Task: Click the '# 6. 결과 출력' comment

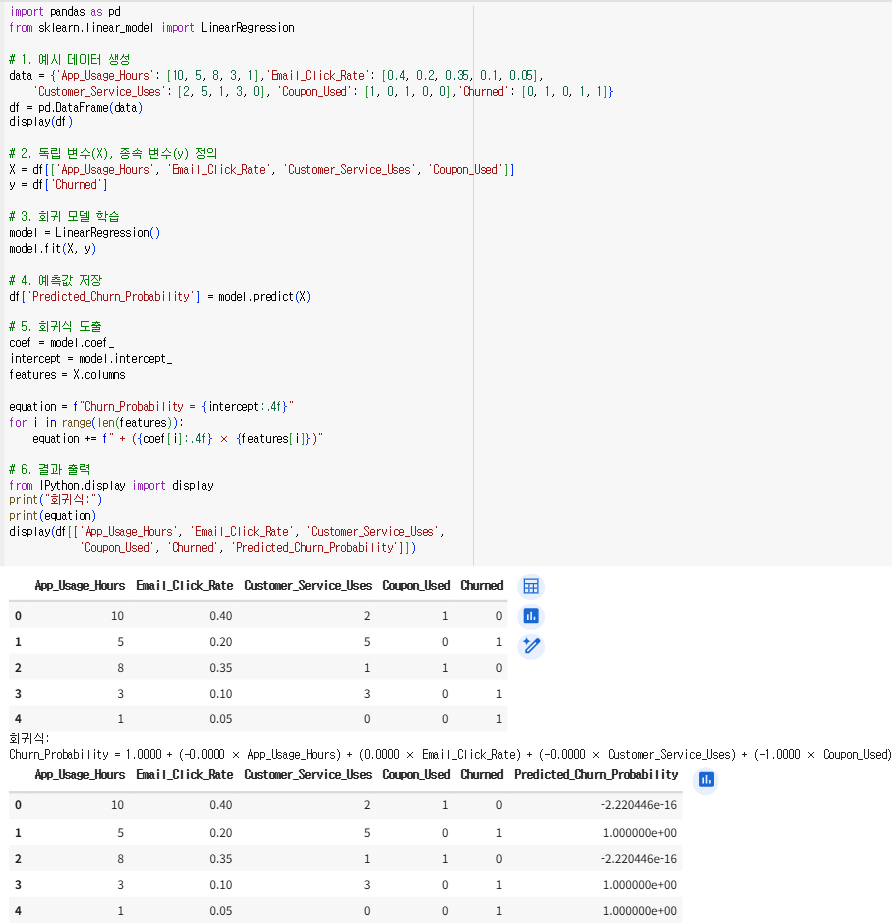Action: (x=49, y=470)
